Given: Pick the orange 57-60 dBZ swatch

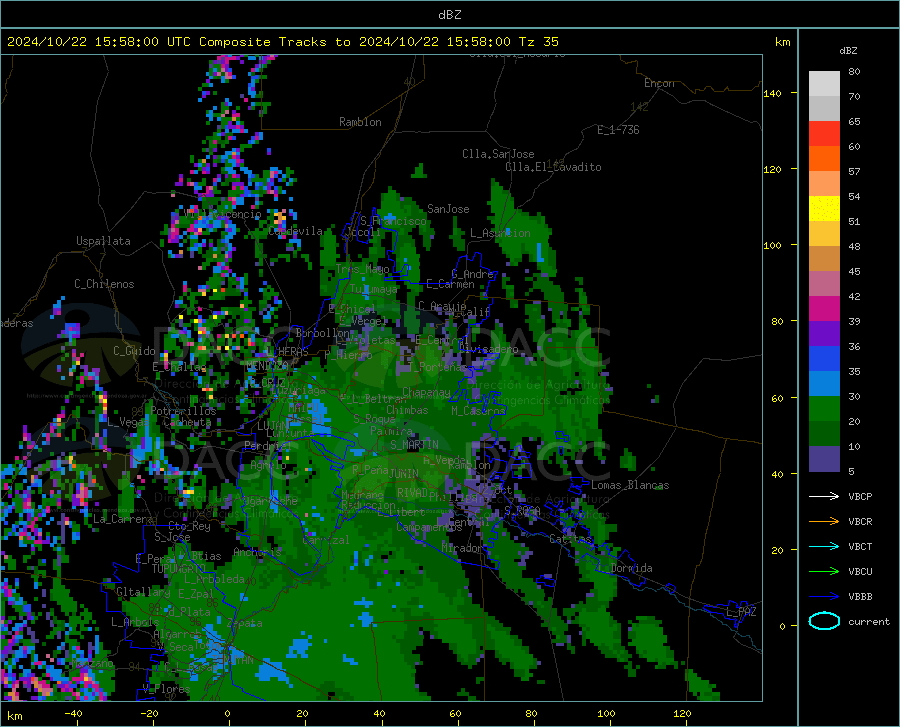Looking at the screenshot, I should pyautogui.click(x=824, y=159).
